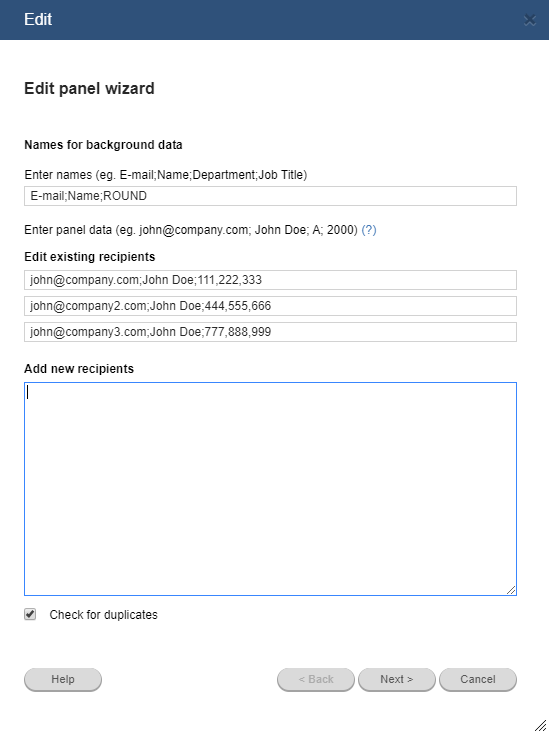Open the Help button
The height and width of the screenshot is (731, 549).
(63, 679)
